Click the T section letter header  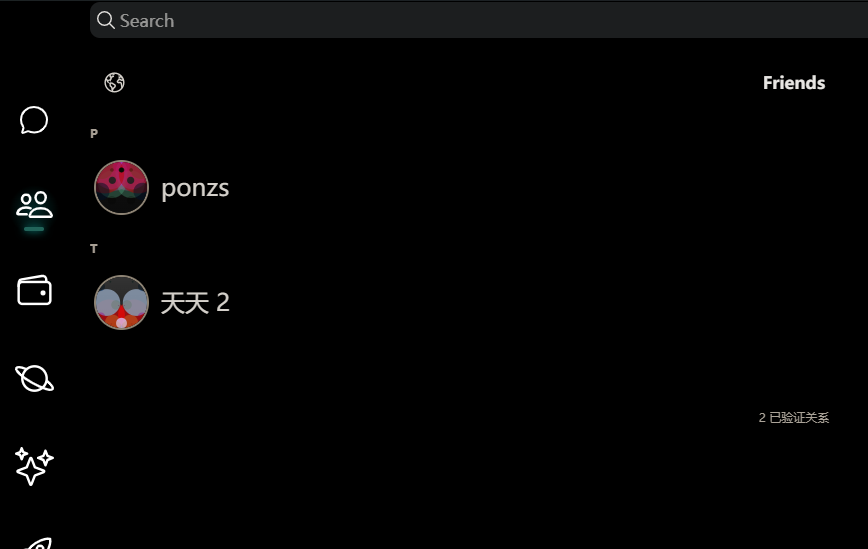pos(94,248)
